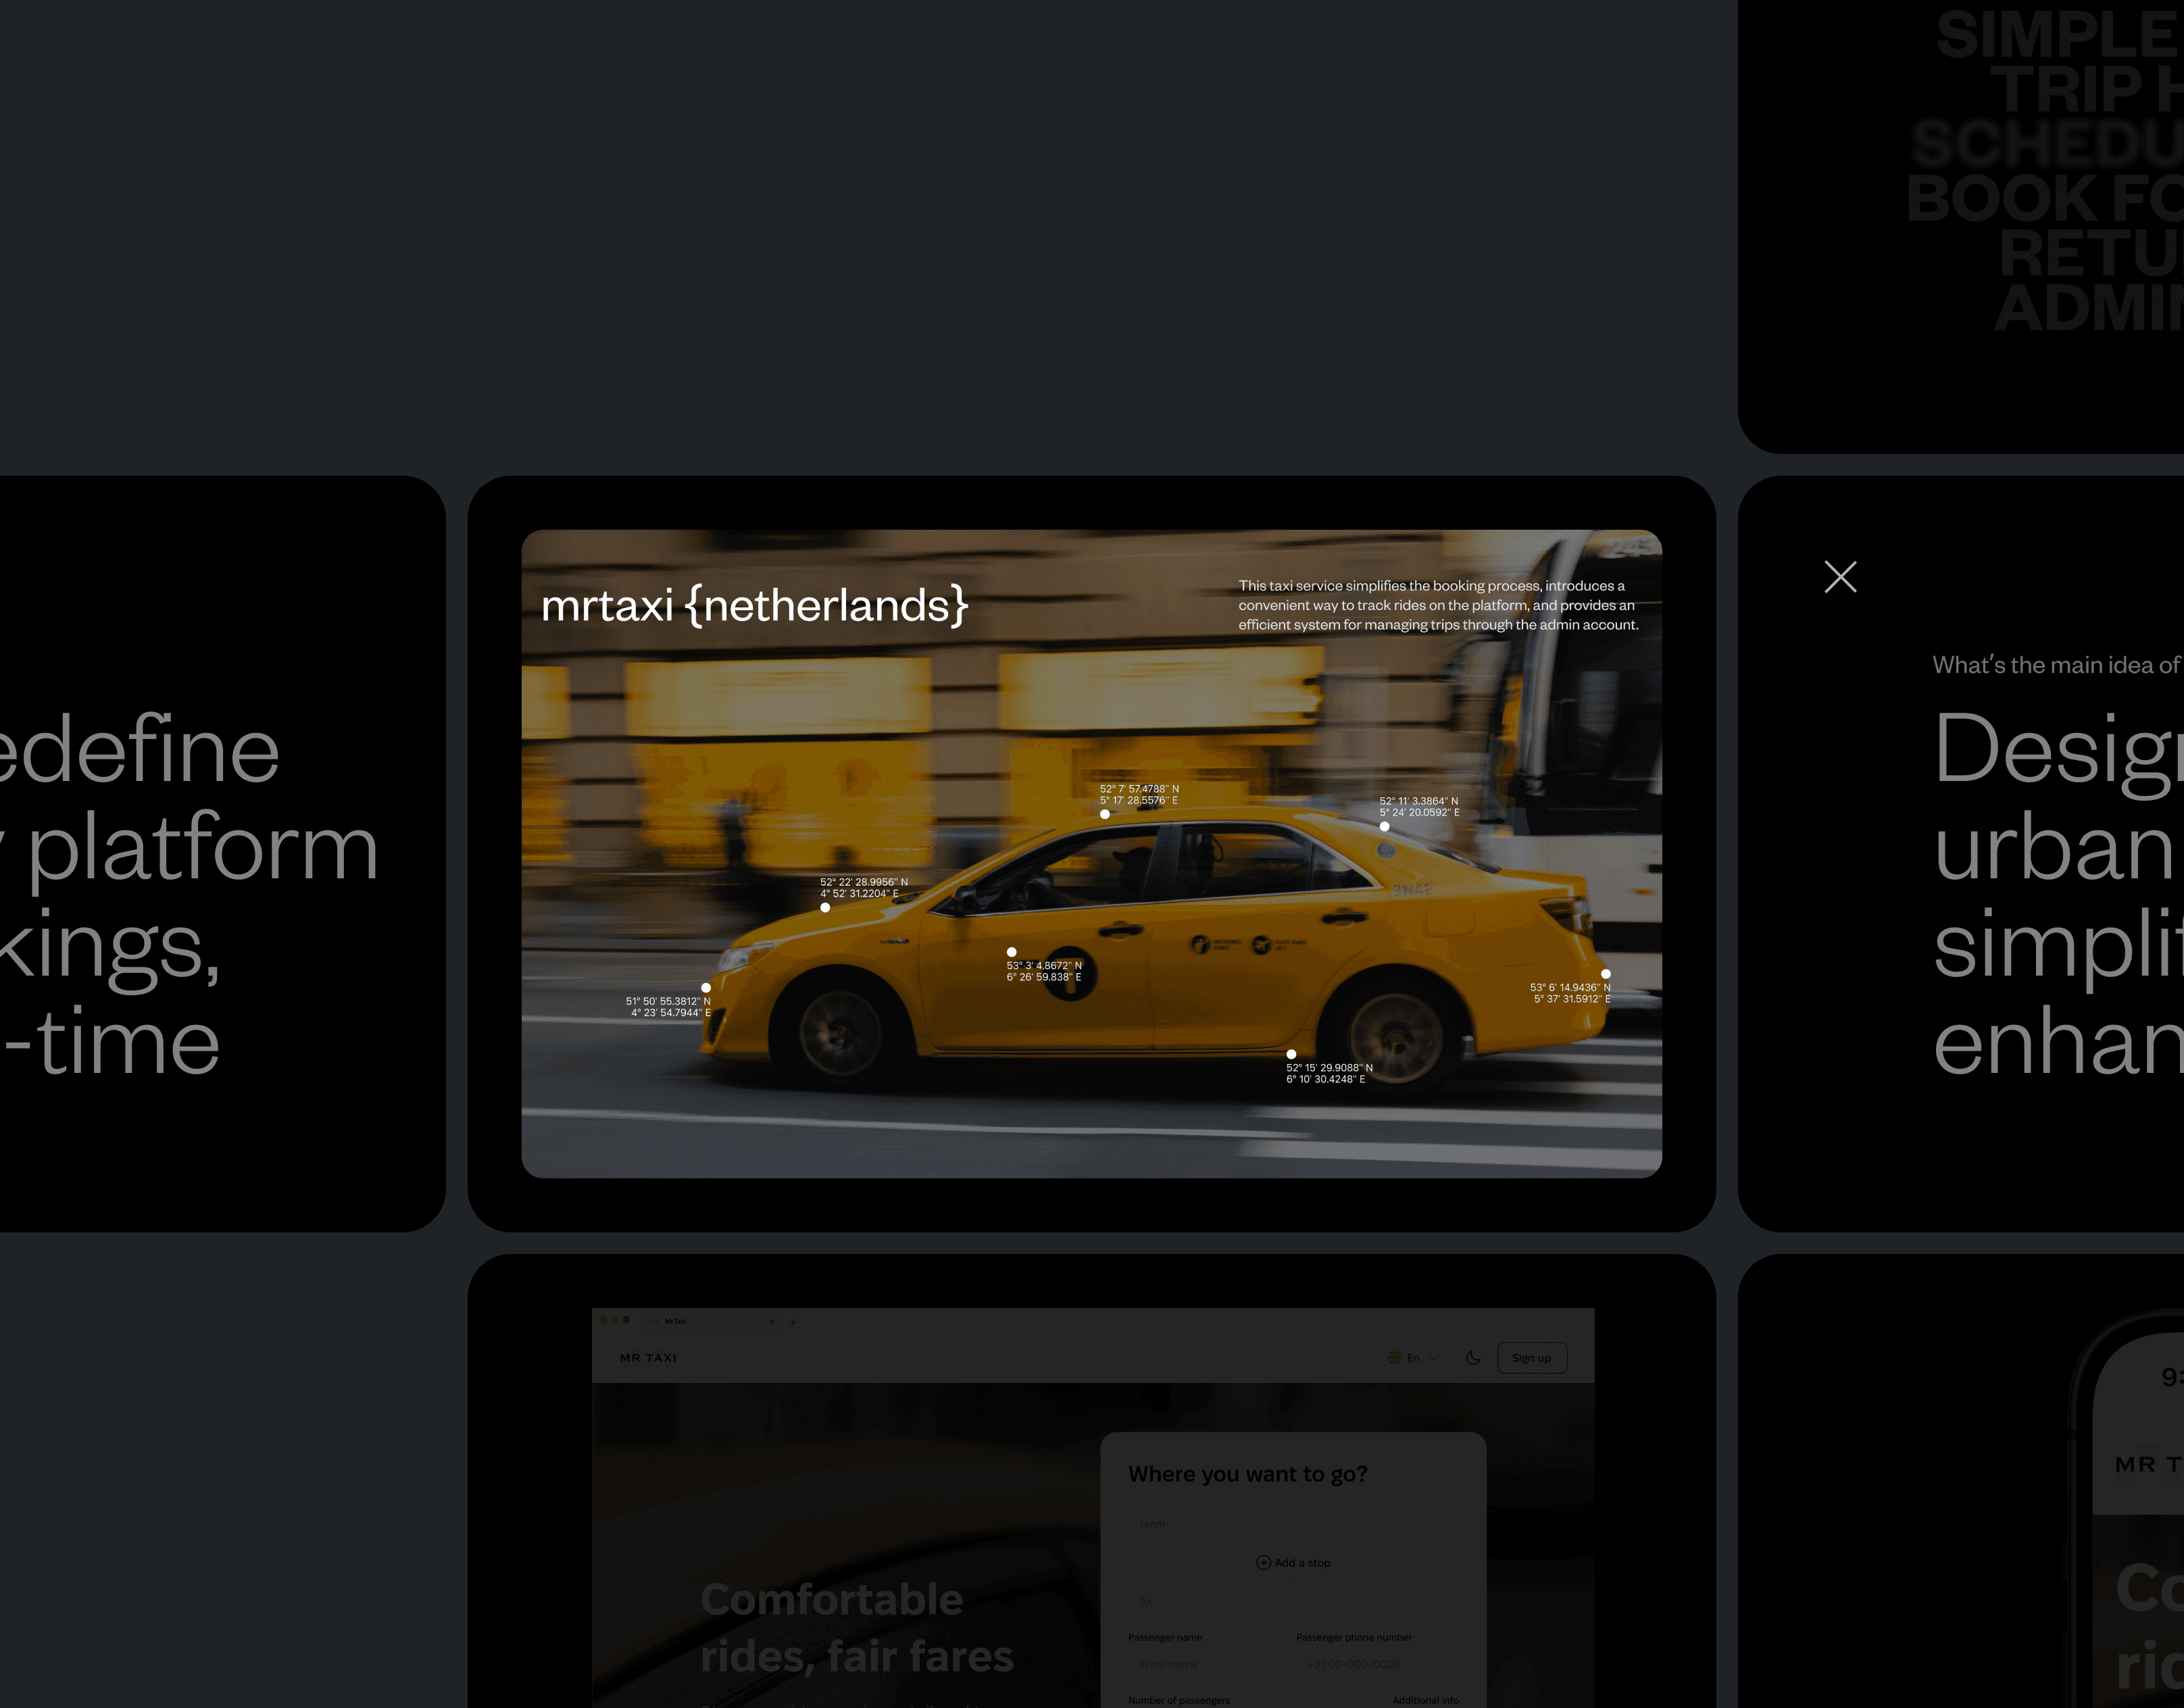The height and width of the screenshot is (1708, 2184).
Task: Click the Sign up button
Action: pos(1531,1358)
